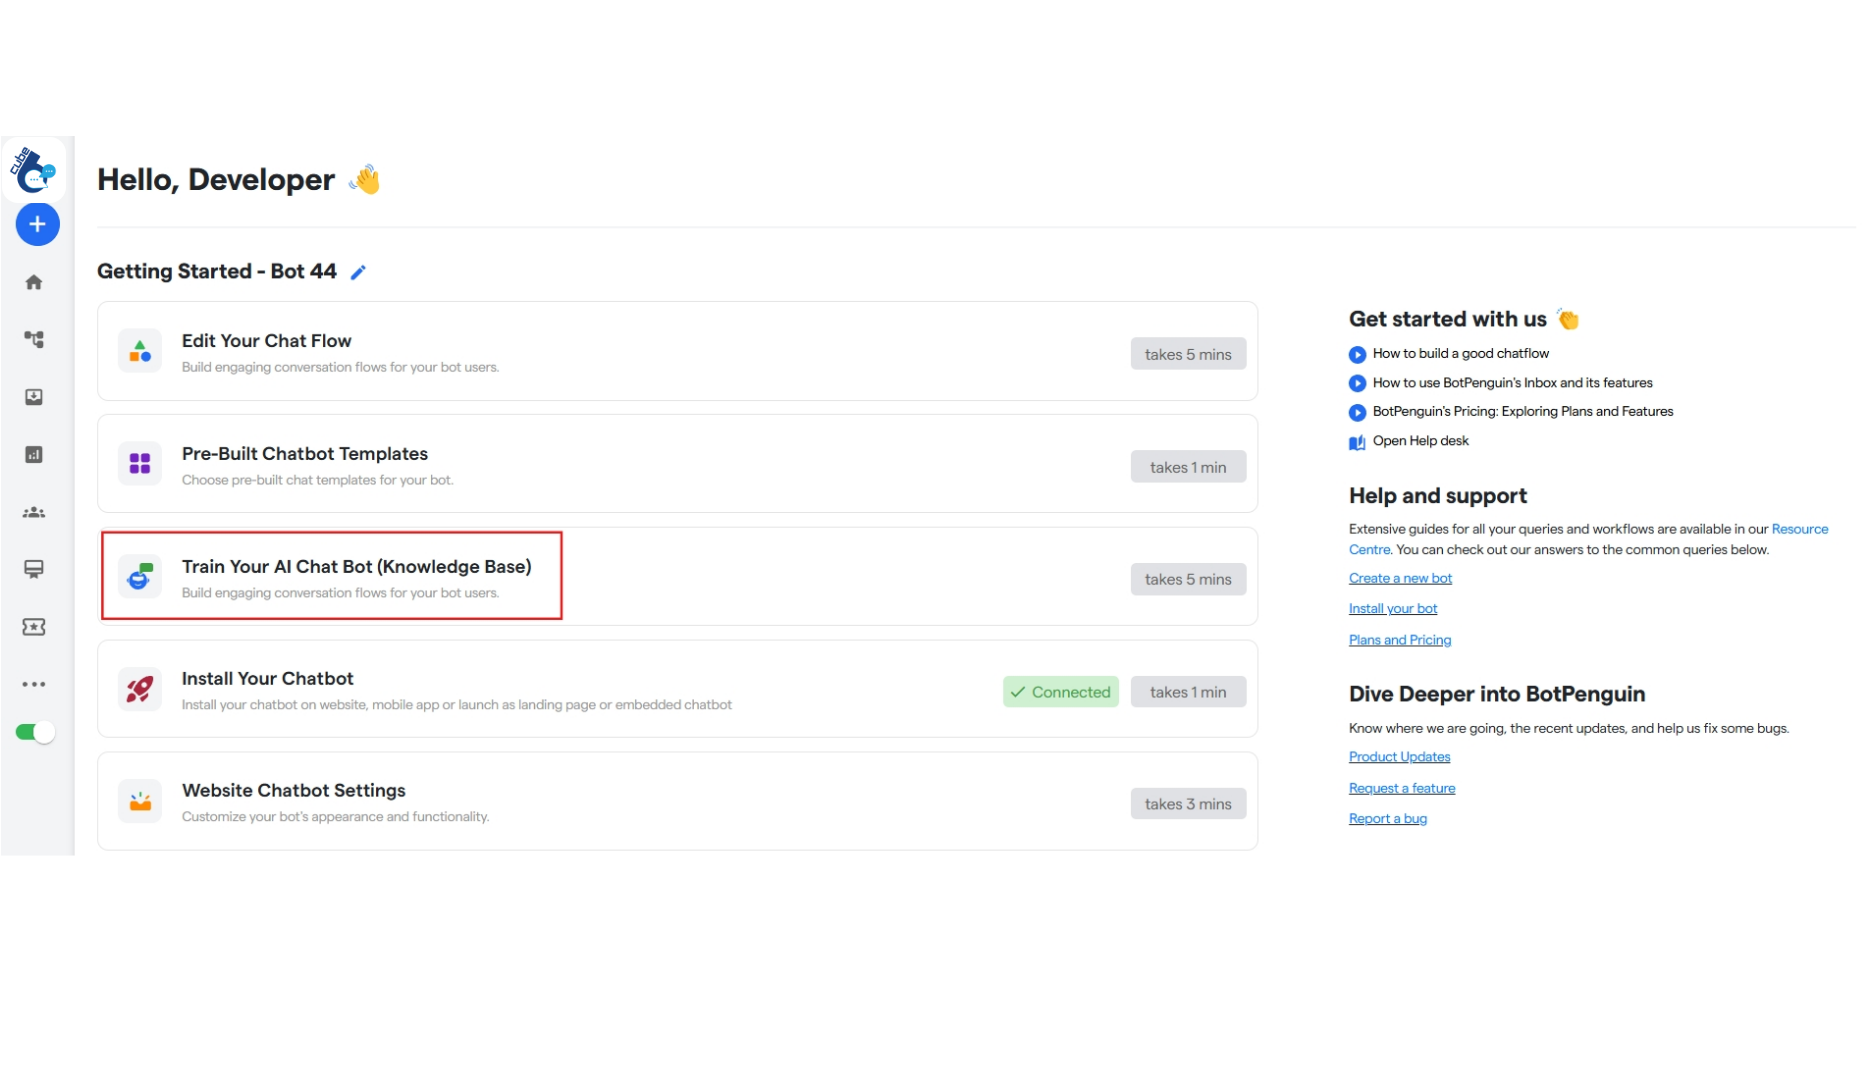Click the BotPenguin logo in sidebar
This screenshot has width=1866, height=1080.
point(34,170)
